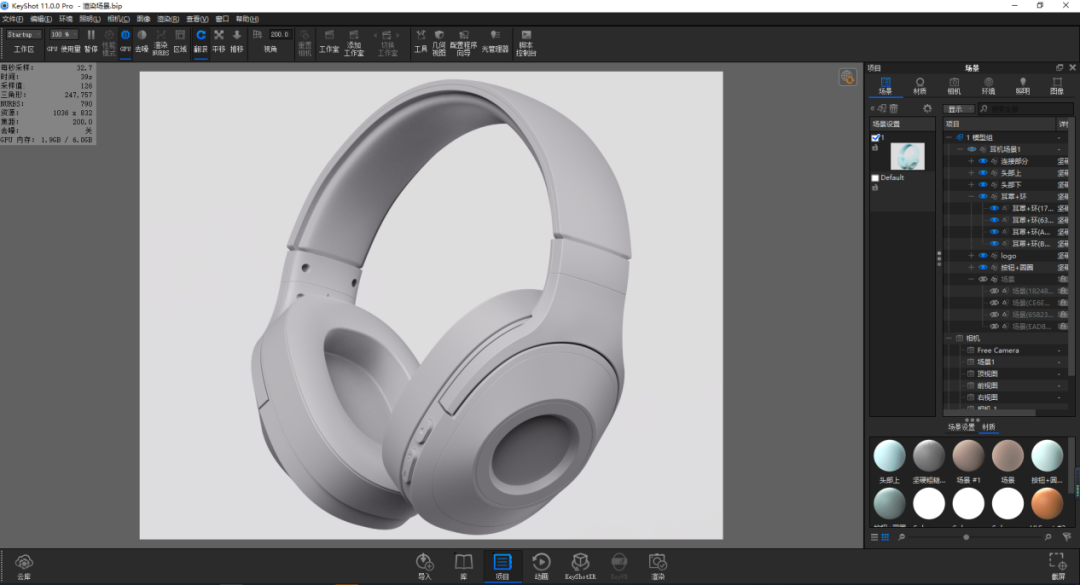Open the 动画 animation timeline
Screen dimensions: 1080x585
[541, 566]
